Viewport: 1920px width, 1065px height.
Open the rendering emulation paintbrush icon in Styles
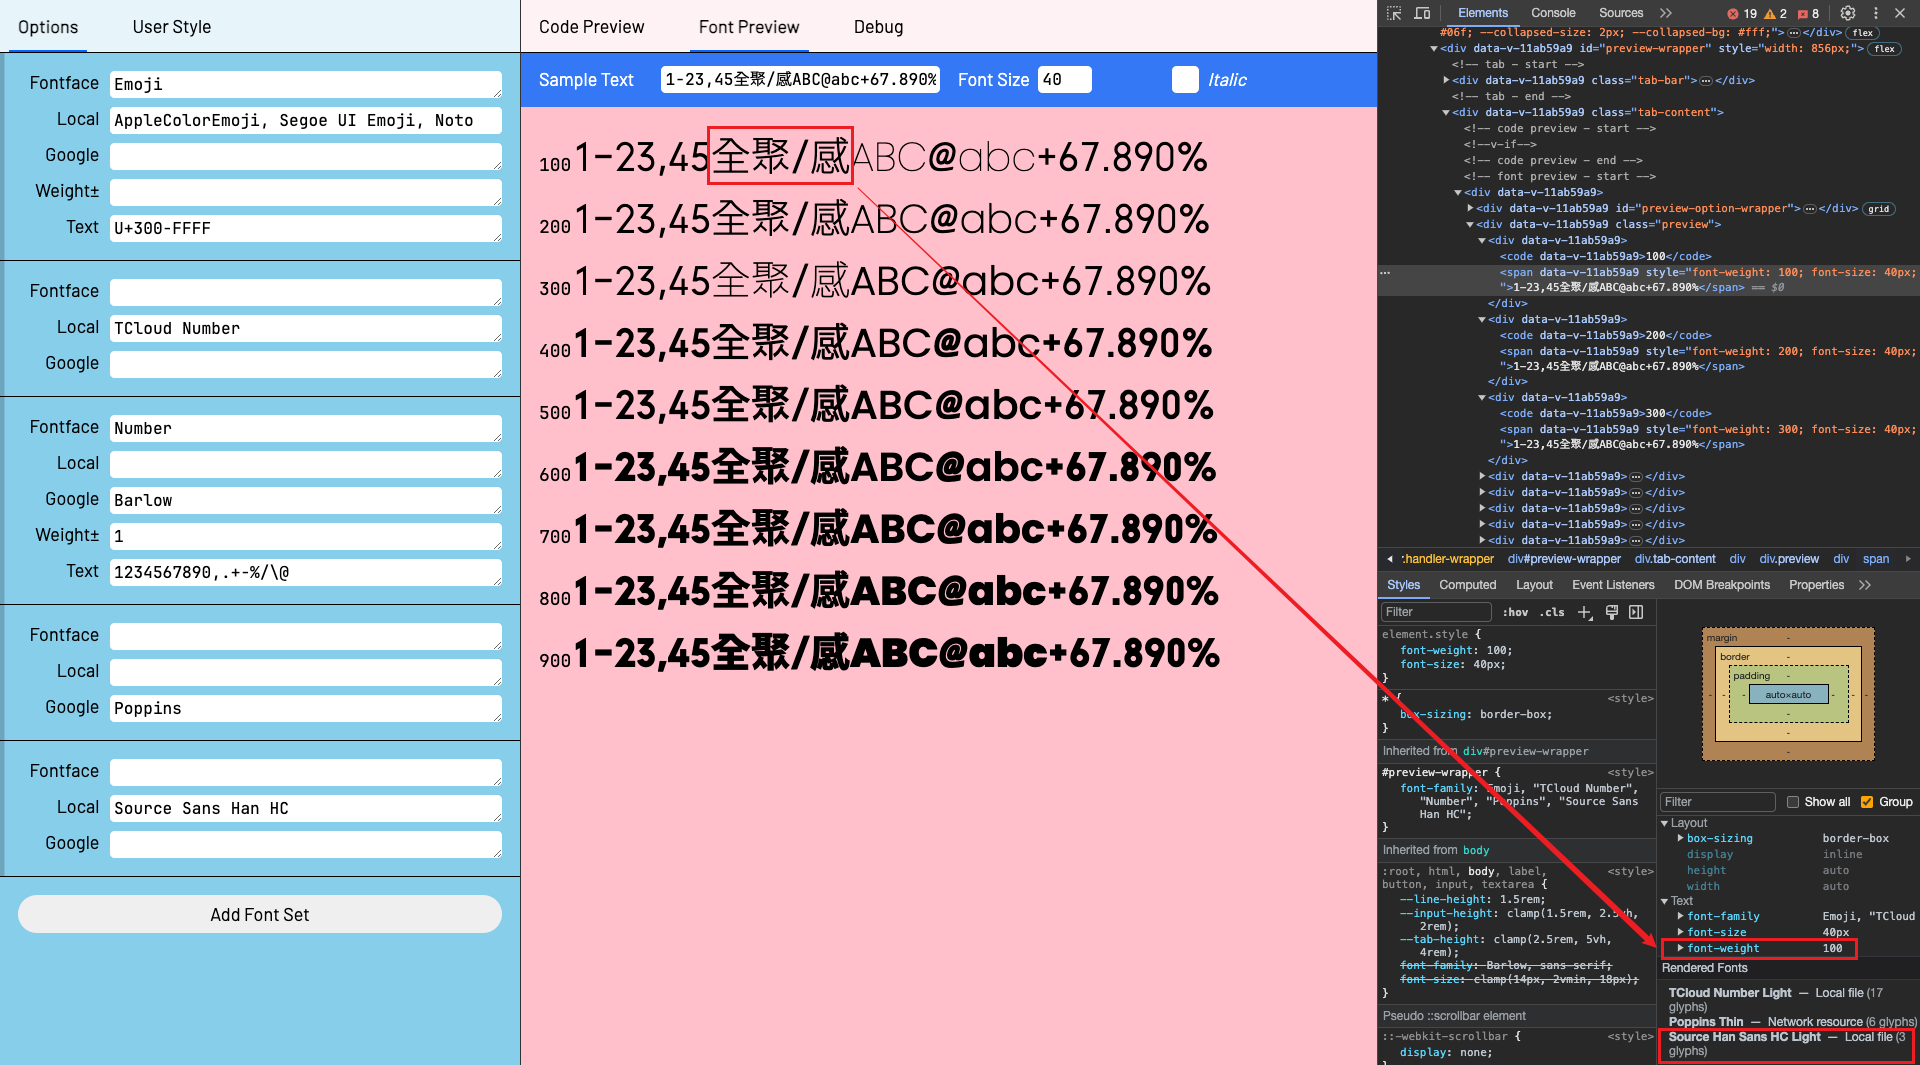click(1612, 612)
